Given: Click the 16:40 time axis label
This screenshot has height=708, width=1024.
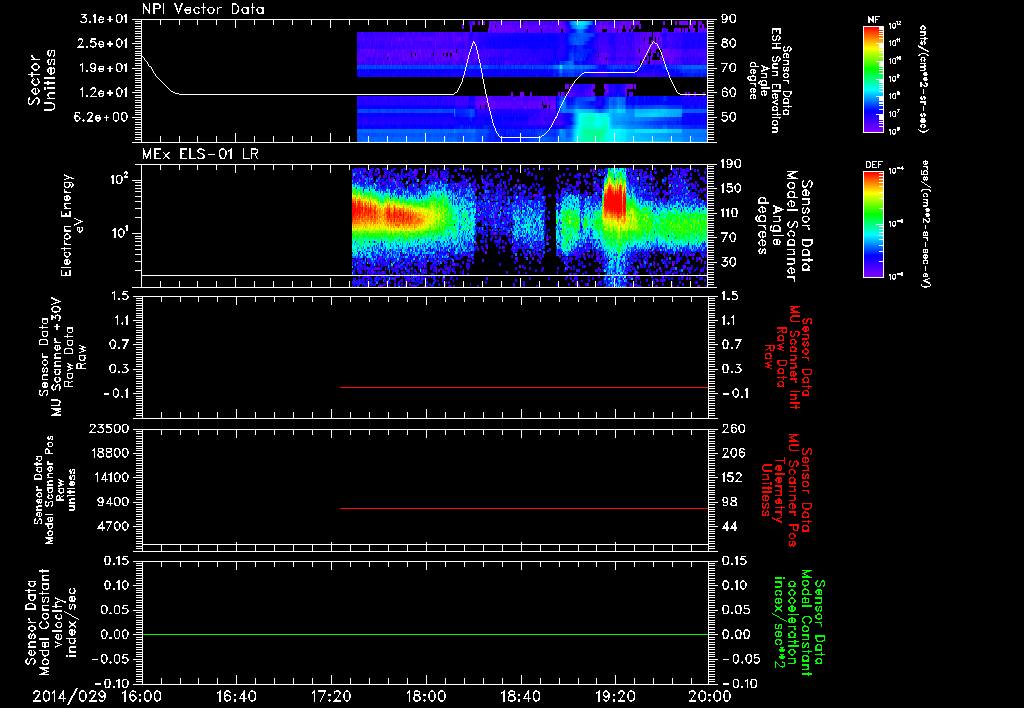Looking at the screenshot, I should pos(236,696).
